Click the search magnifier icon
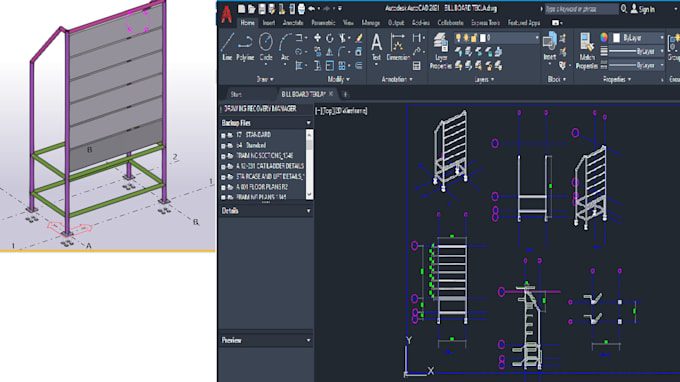The image size is (680, 382). pos(624,9)
